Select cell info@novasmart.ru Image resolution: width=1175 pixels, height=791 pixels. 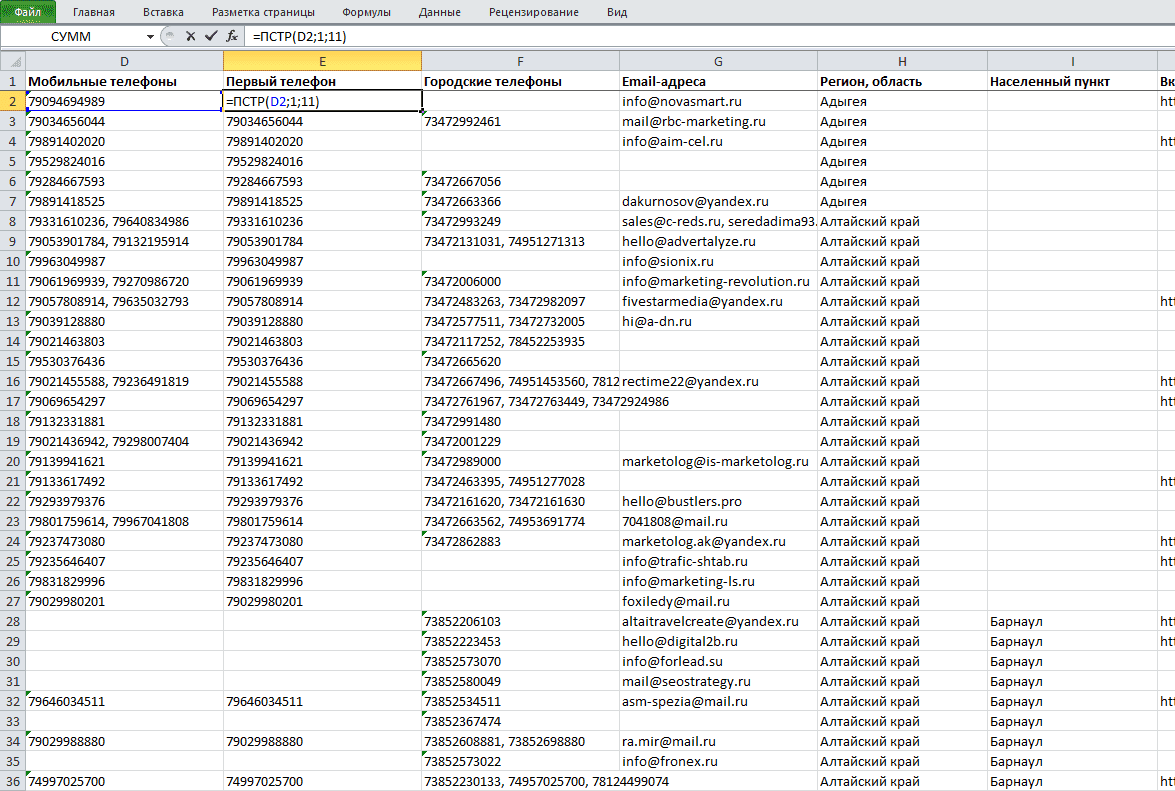718,101
